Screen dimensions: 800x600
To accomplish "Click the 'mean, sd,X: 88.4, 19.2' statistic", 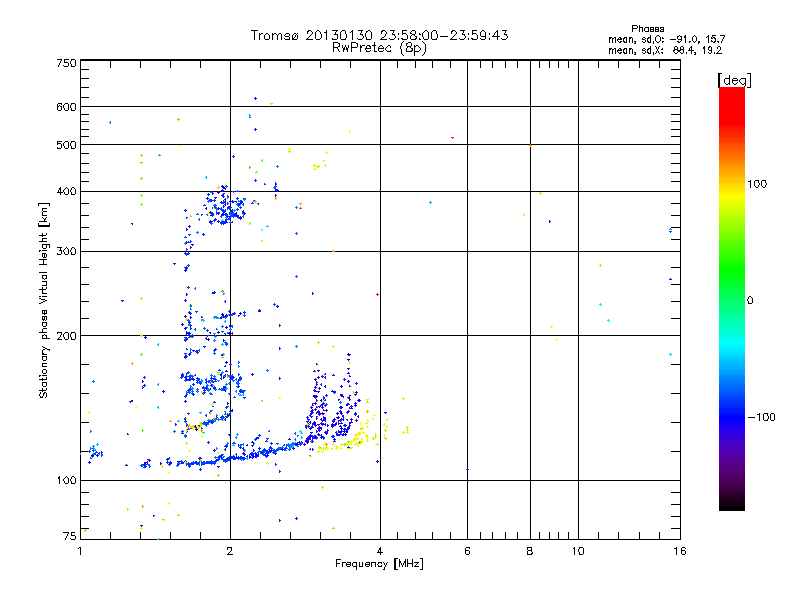I will click(665, 51).
